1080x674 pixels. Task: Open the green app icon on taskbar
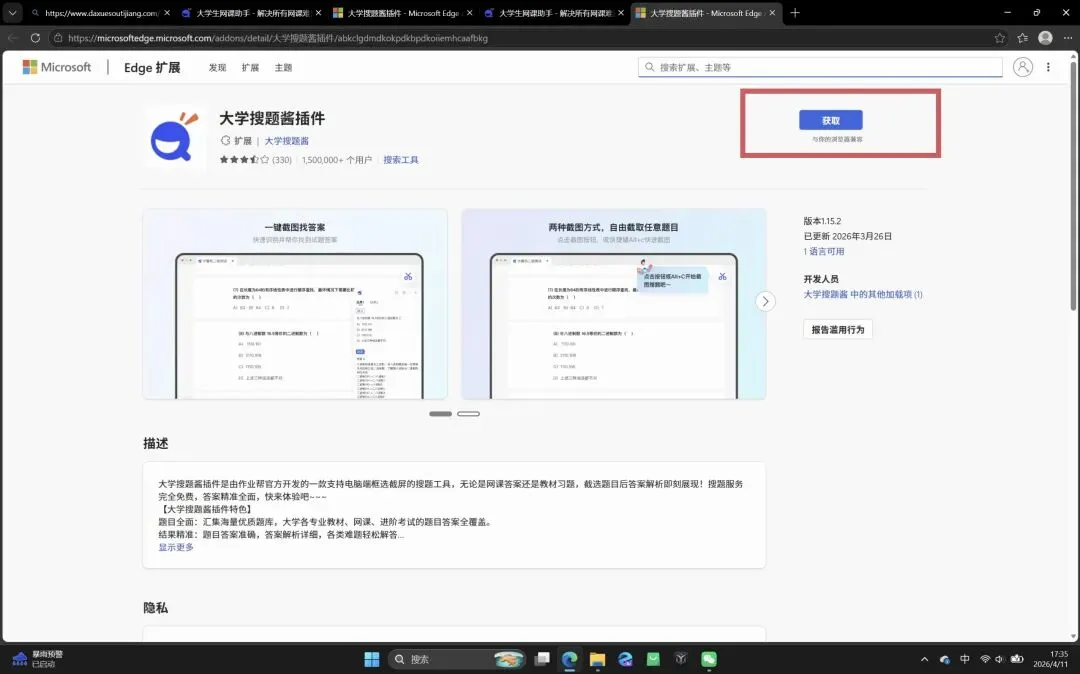[x=653, y=659]
